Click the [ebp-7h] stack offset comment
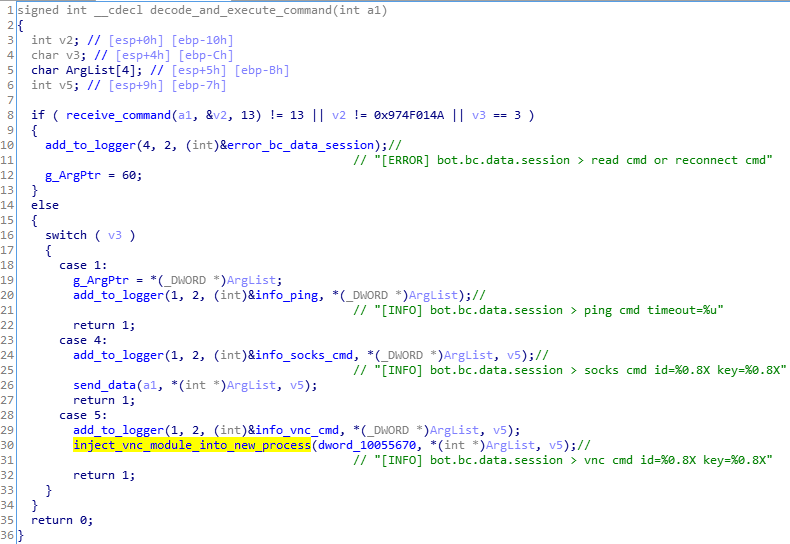This screenshot has height=544, width=790. tap(199, 86)
